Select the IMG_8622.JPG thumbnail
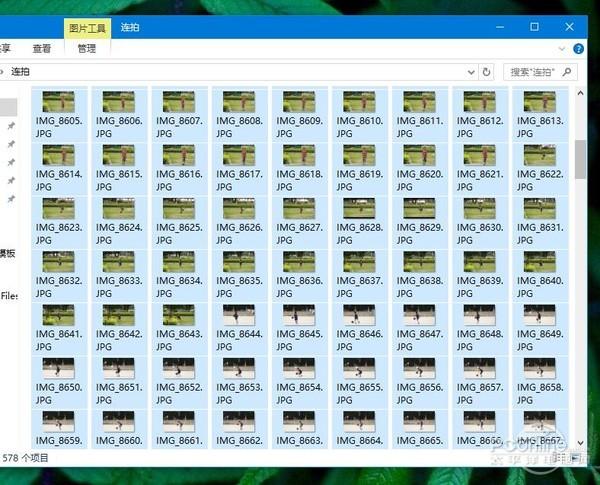This screenshot has width=600, height=485. click(540, 155)
